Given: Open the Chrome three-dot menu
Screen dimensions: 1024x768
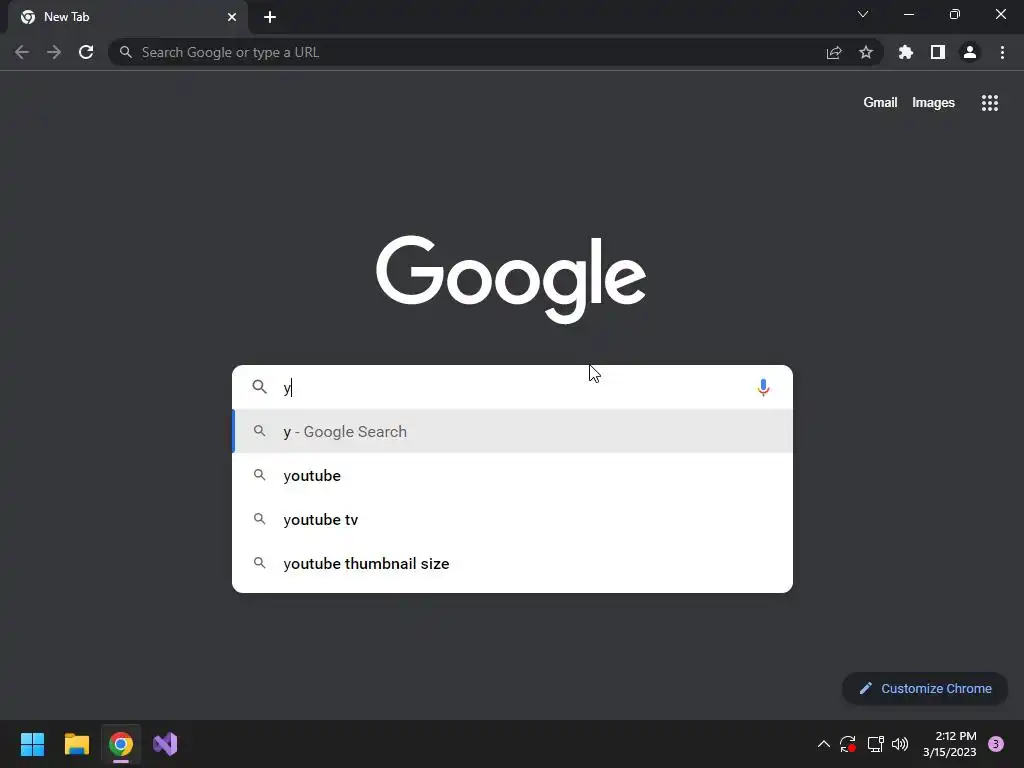Looking at the screenshot, I should tap(1002, 52).
